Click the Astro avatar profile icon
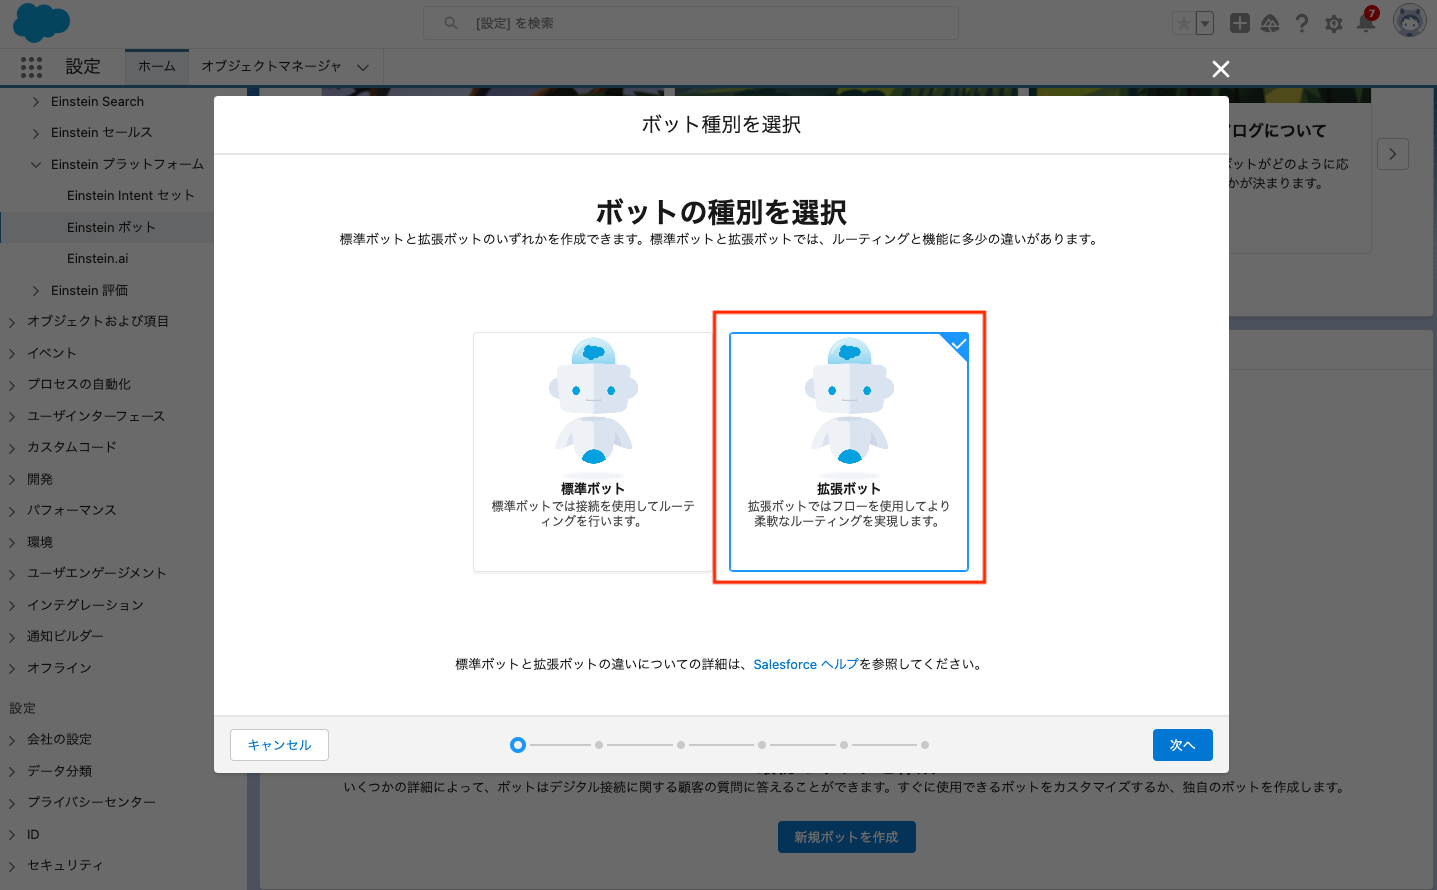Viewport: 1437px width, 890px height. pos(1408,20)
